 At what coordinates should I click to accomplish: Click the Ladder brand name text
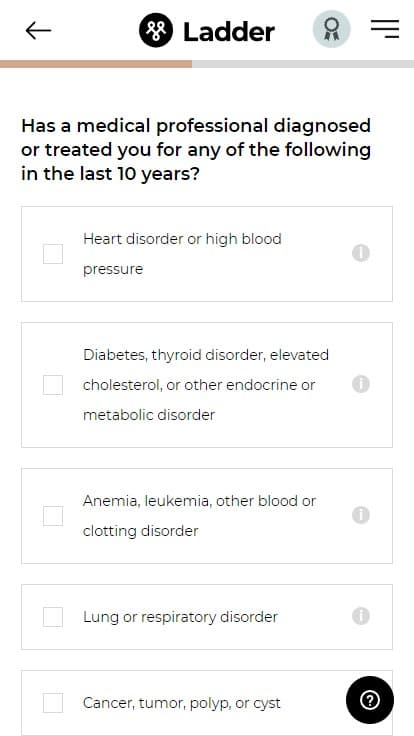click(x=229, y=32)
